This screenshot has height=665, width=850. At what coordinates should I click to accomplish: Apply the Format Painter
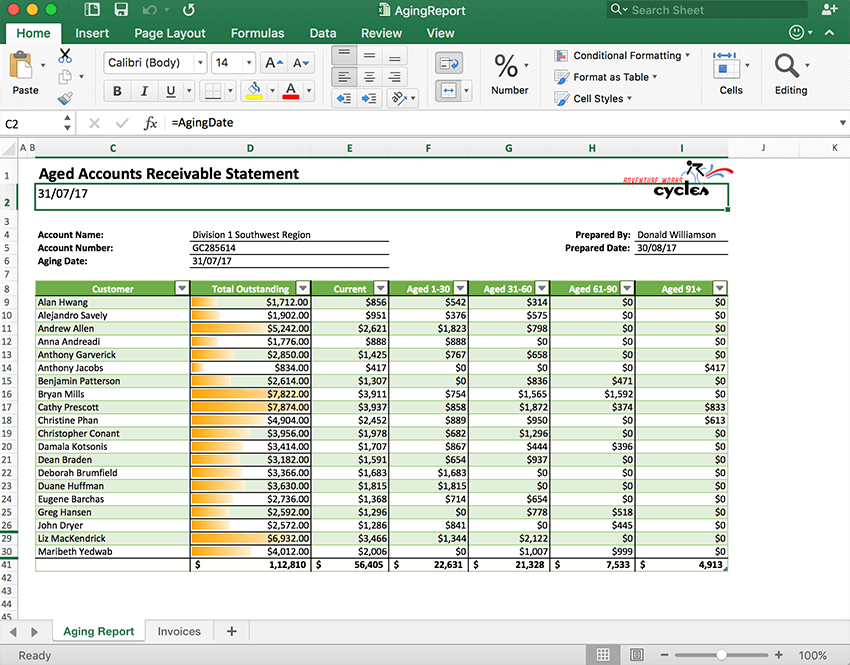[x=64, y=98]
